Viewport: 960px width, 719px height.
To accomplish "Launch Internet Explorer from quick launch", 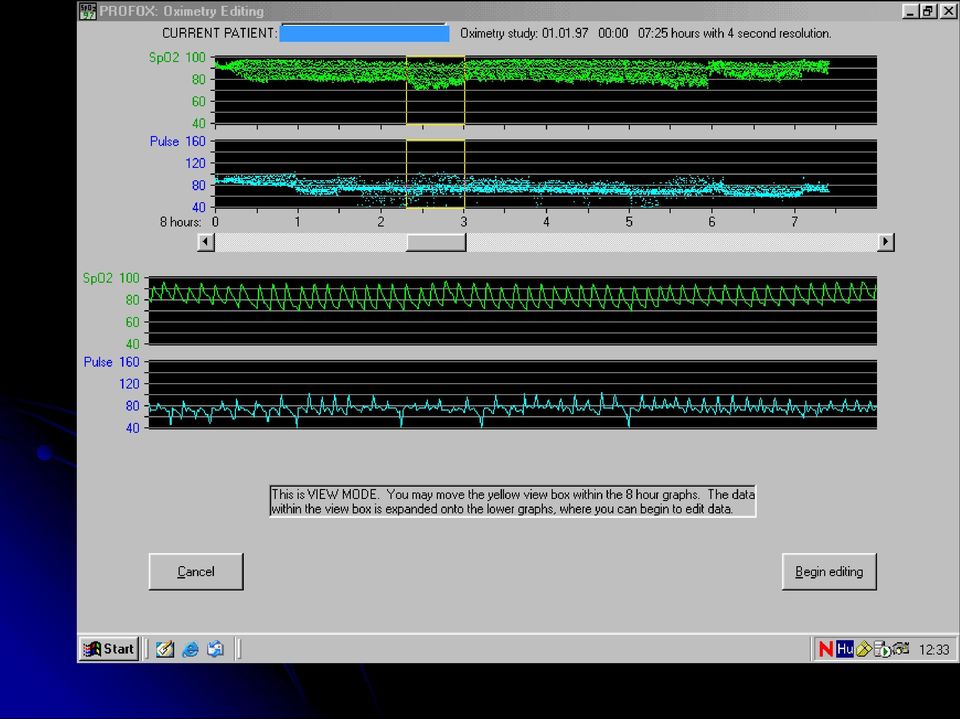I will click(x=190, y=649).
